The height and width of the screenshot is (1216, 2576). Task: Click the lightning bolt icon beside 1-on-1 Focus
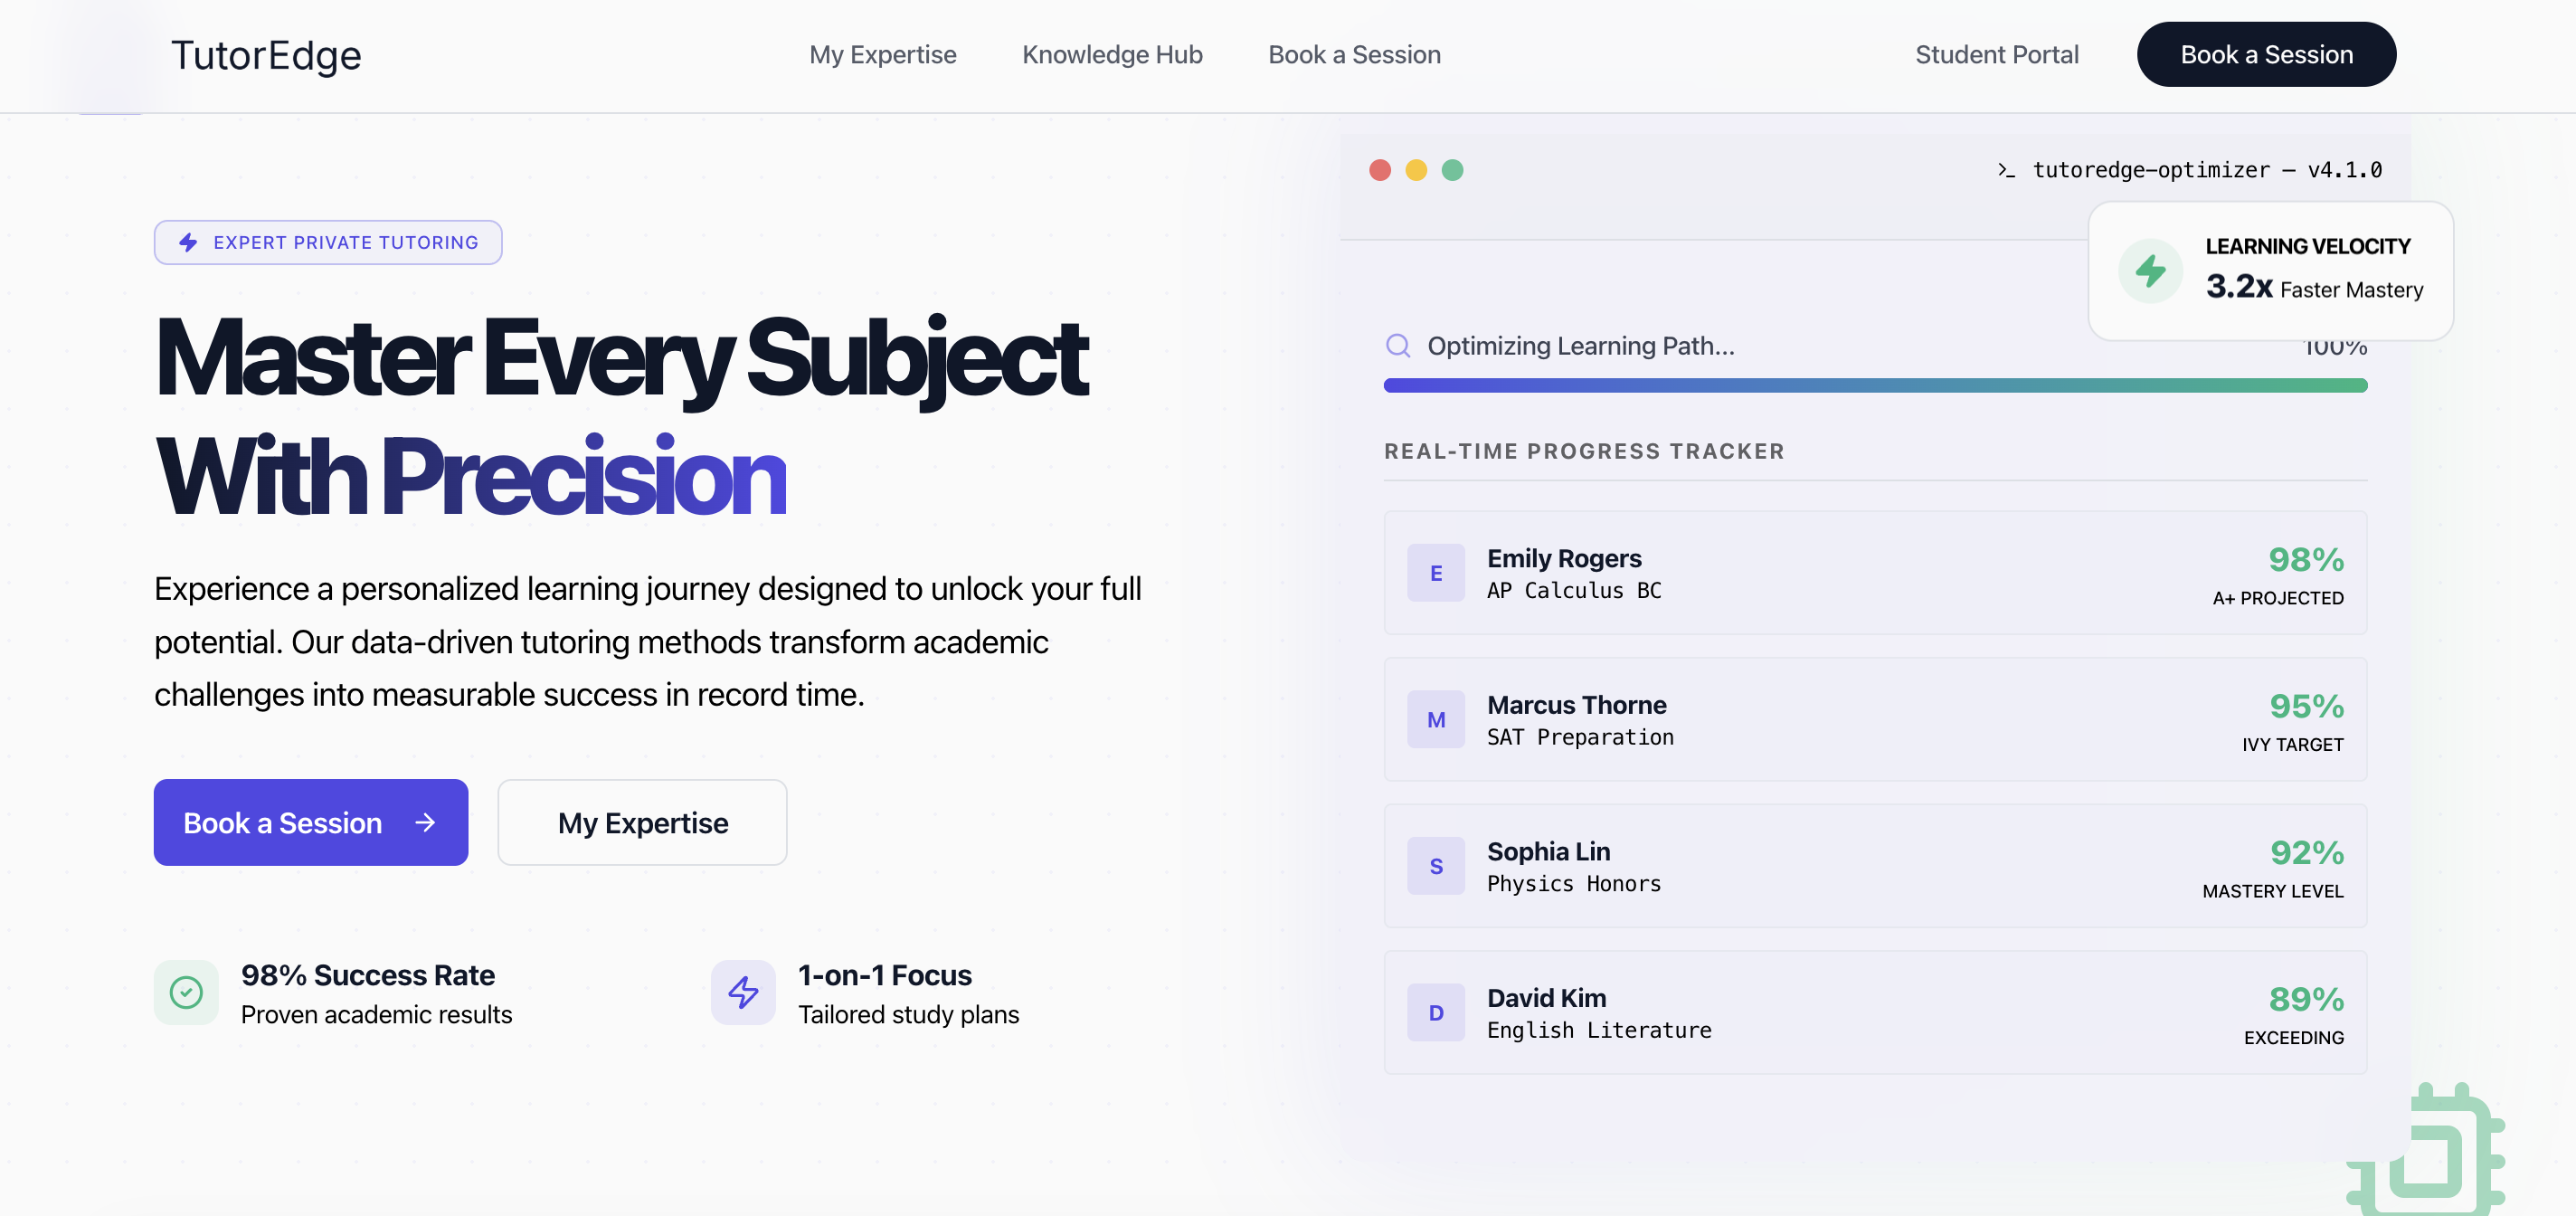(x=743, y=991)
